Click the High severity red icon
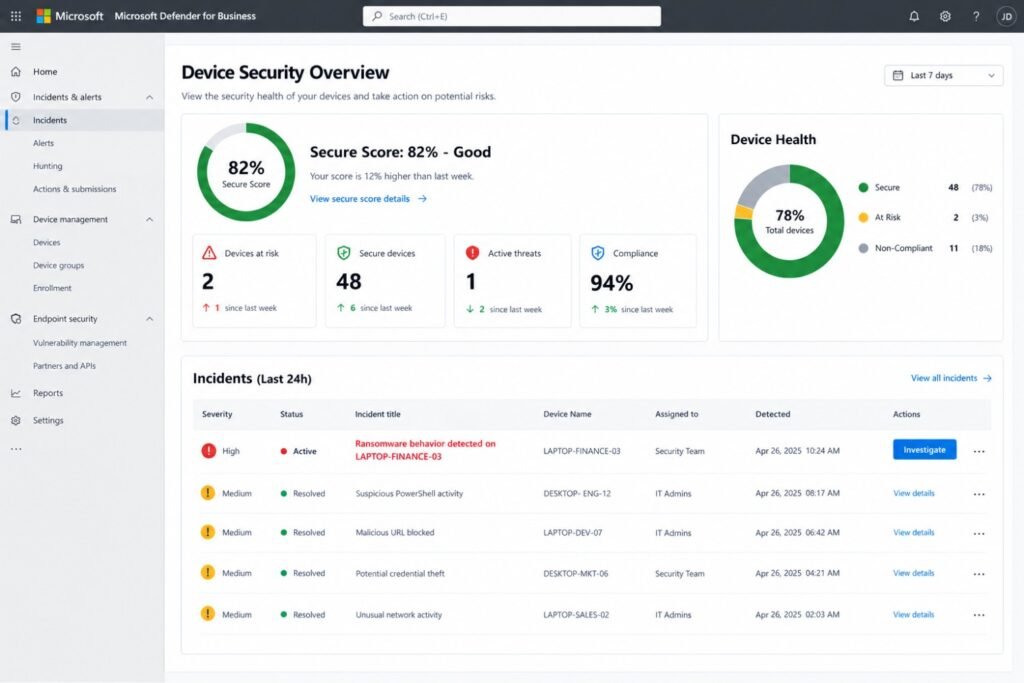The width and height of the screenshot is (1024, 683). click(208, 451)
